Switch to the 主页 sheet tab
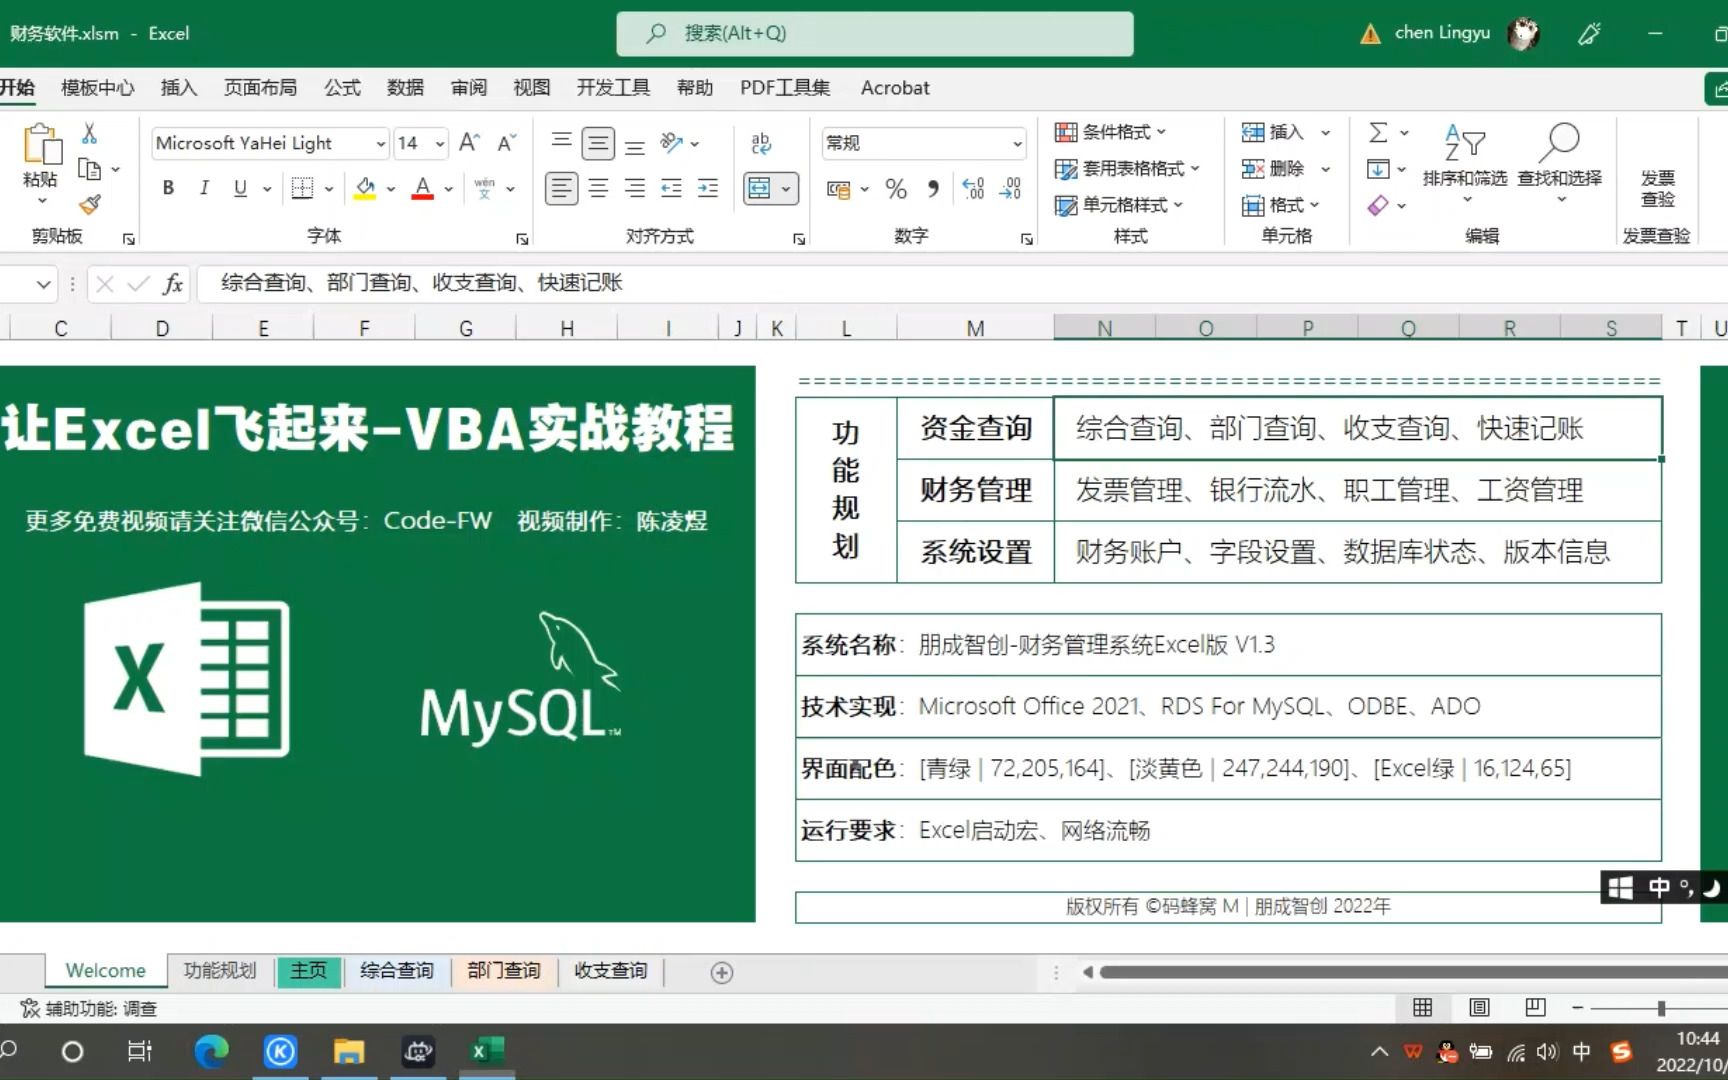Viewport: 1728px width, 1080px height. (x=309, y=971)
